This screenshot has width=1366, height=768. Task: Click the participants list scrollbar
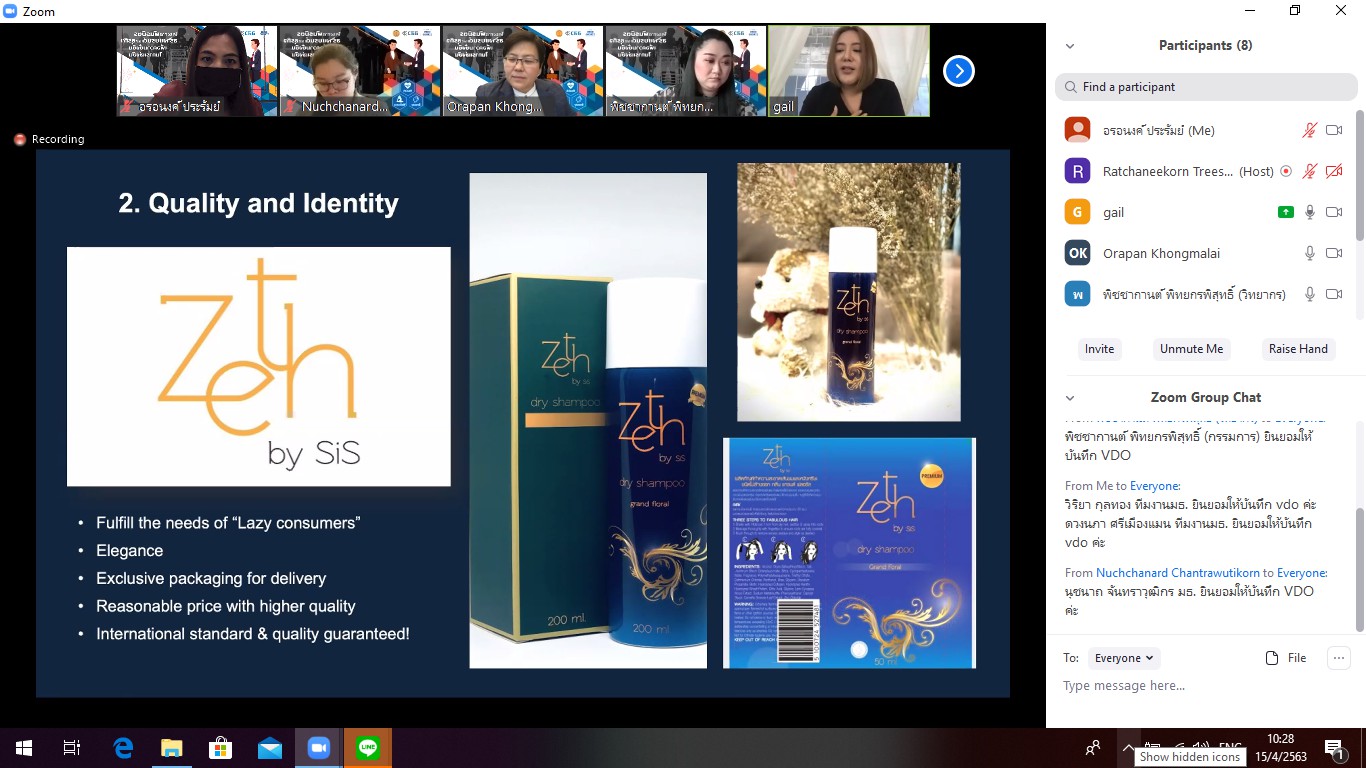coord(1360,176)
